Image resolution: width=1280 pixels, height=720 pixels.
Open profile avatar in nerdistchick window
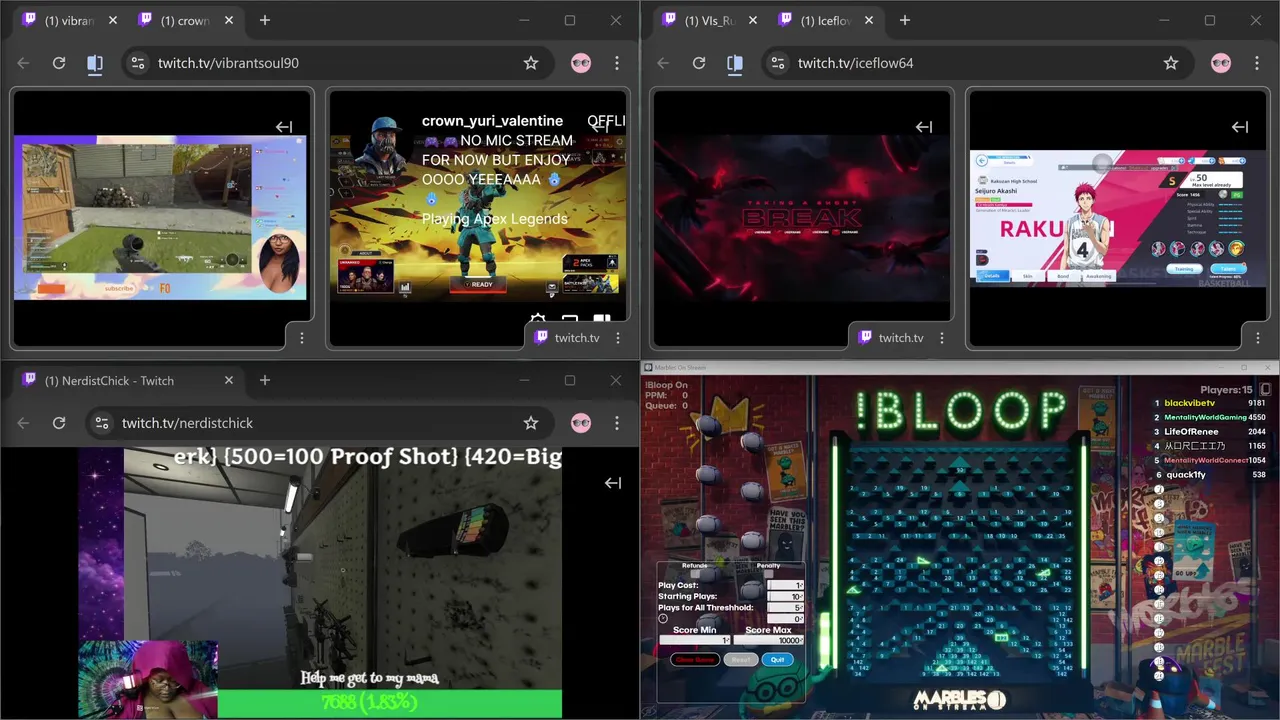pyautogui.click(x=581, y=423)
